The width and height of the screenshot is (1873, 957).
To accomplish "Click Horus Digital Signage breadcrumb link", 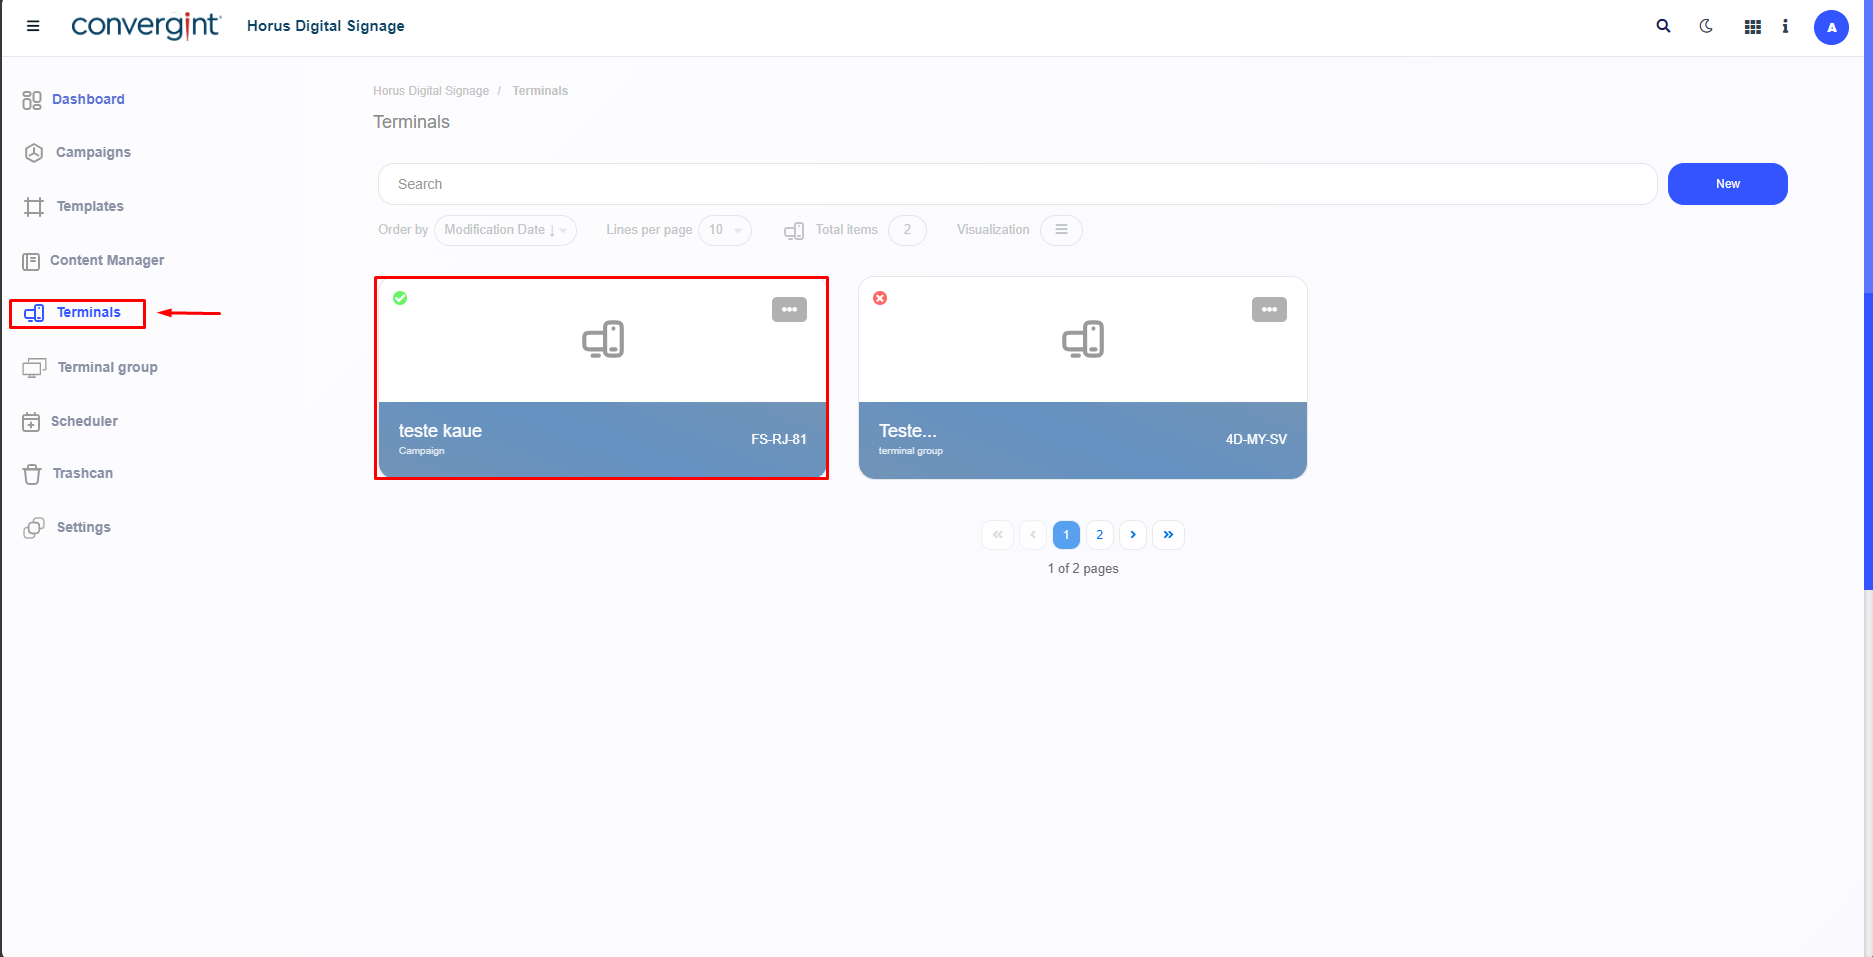I will (431, 91).
